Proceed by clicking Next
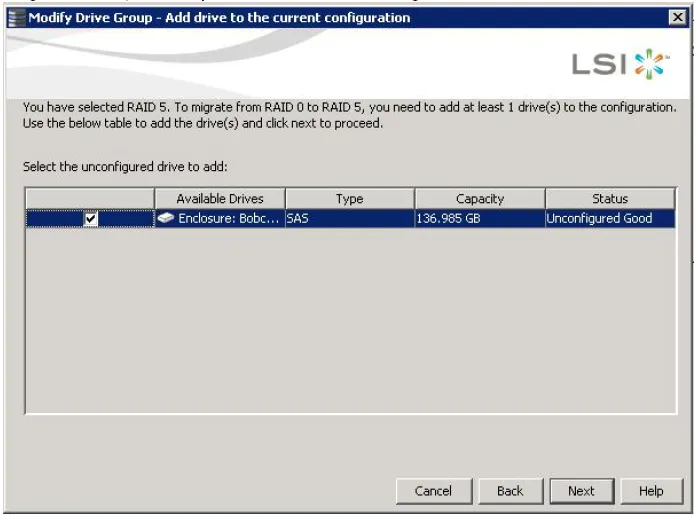Image resolution: width=697 pixels, height=516 pixels. point(581,491)
